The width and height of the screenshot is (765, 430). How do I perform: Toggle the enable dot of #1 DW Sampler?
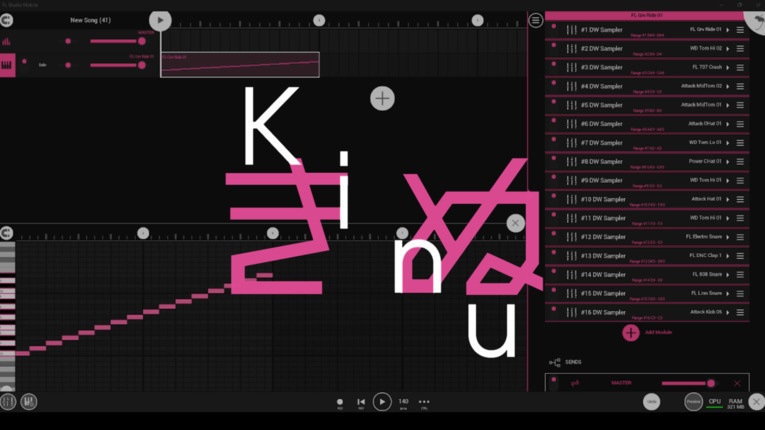(554, 26)
